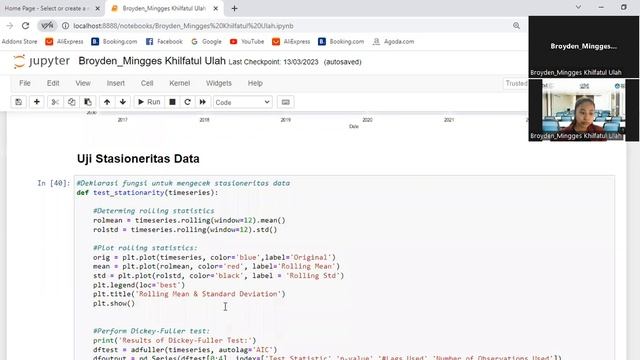Open the Kernel menu

tap(180, 83)
